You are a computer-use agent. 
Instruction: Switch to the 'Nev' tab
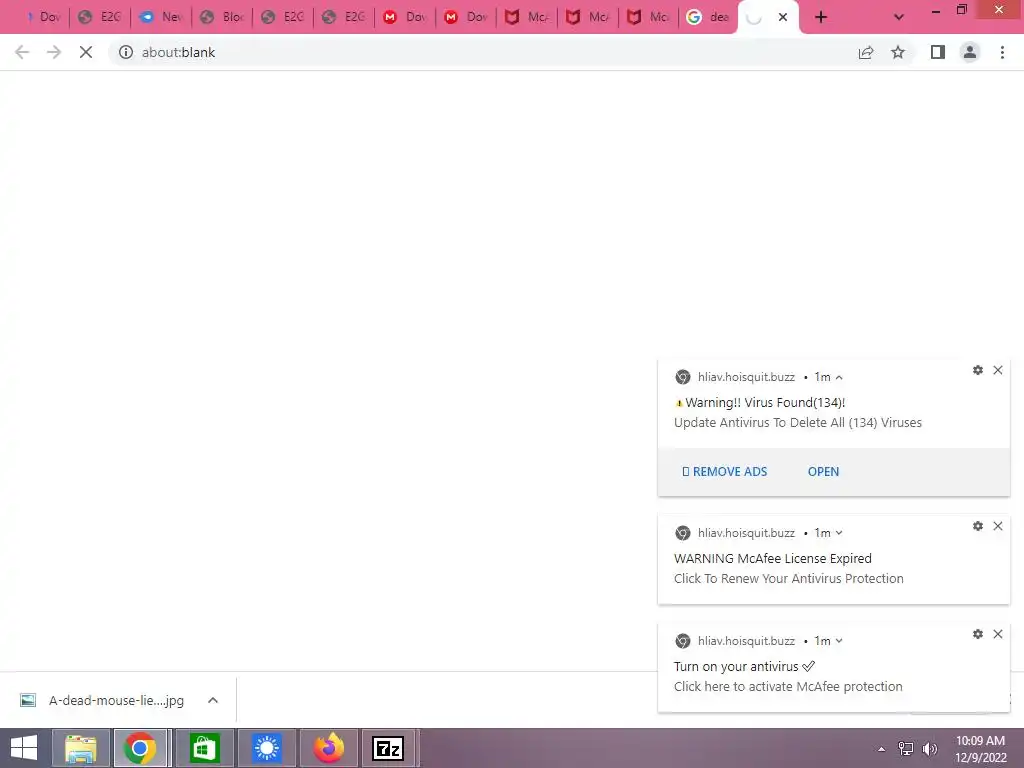(x=161, y=18)
